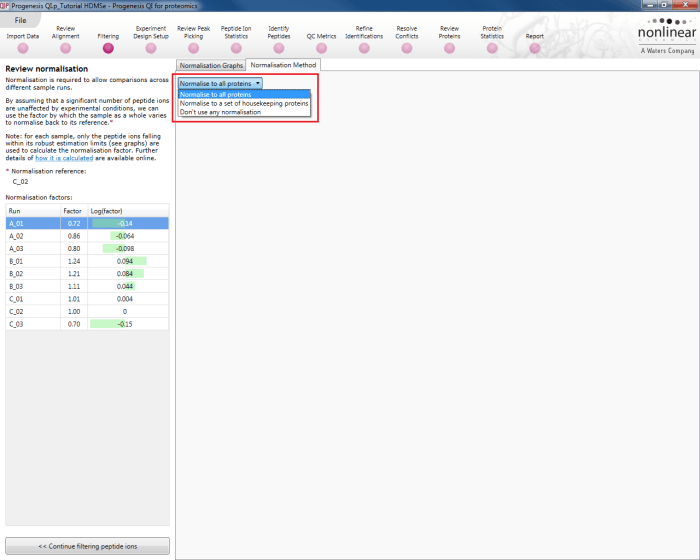Sort table by the Factor column header
Screen dimensions: 700x560
[x=74, y=211]
